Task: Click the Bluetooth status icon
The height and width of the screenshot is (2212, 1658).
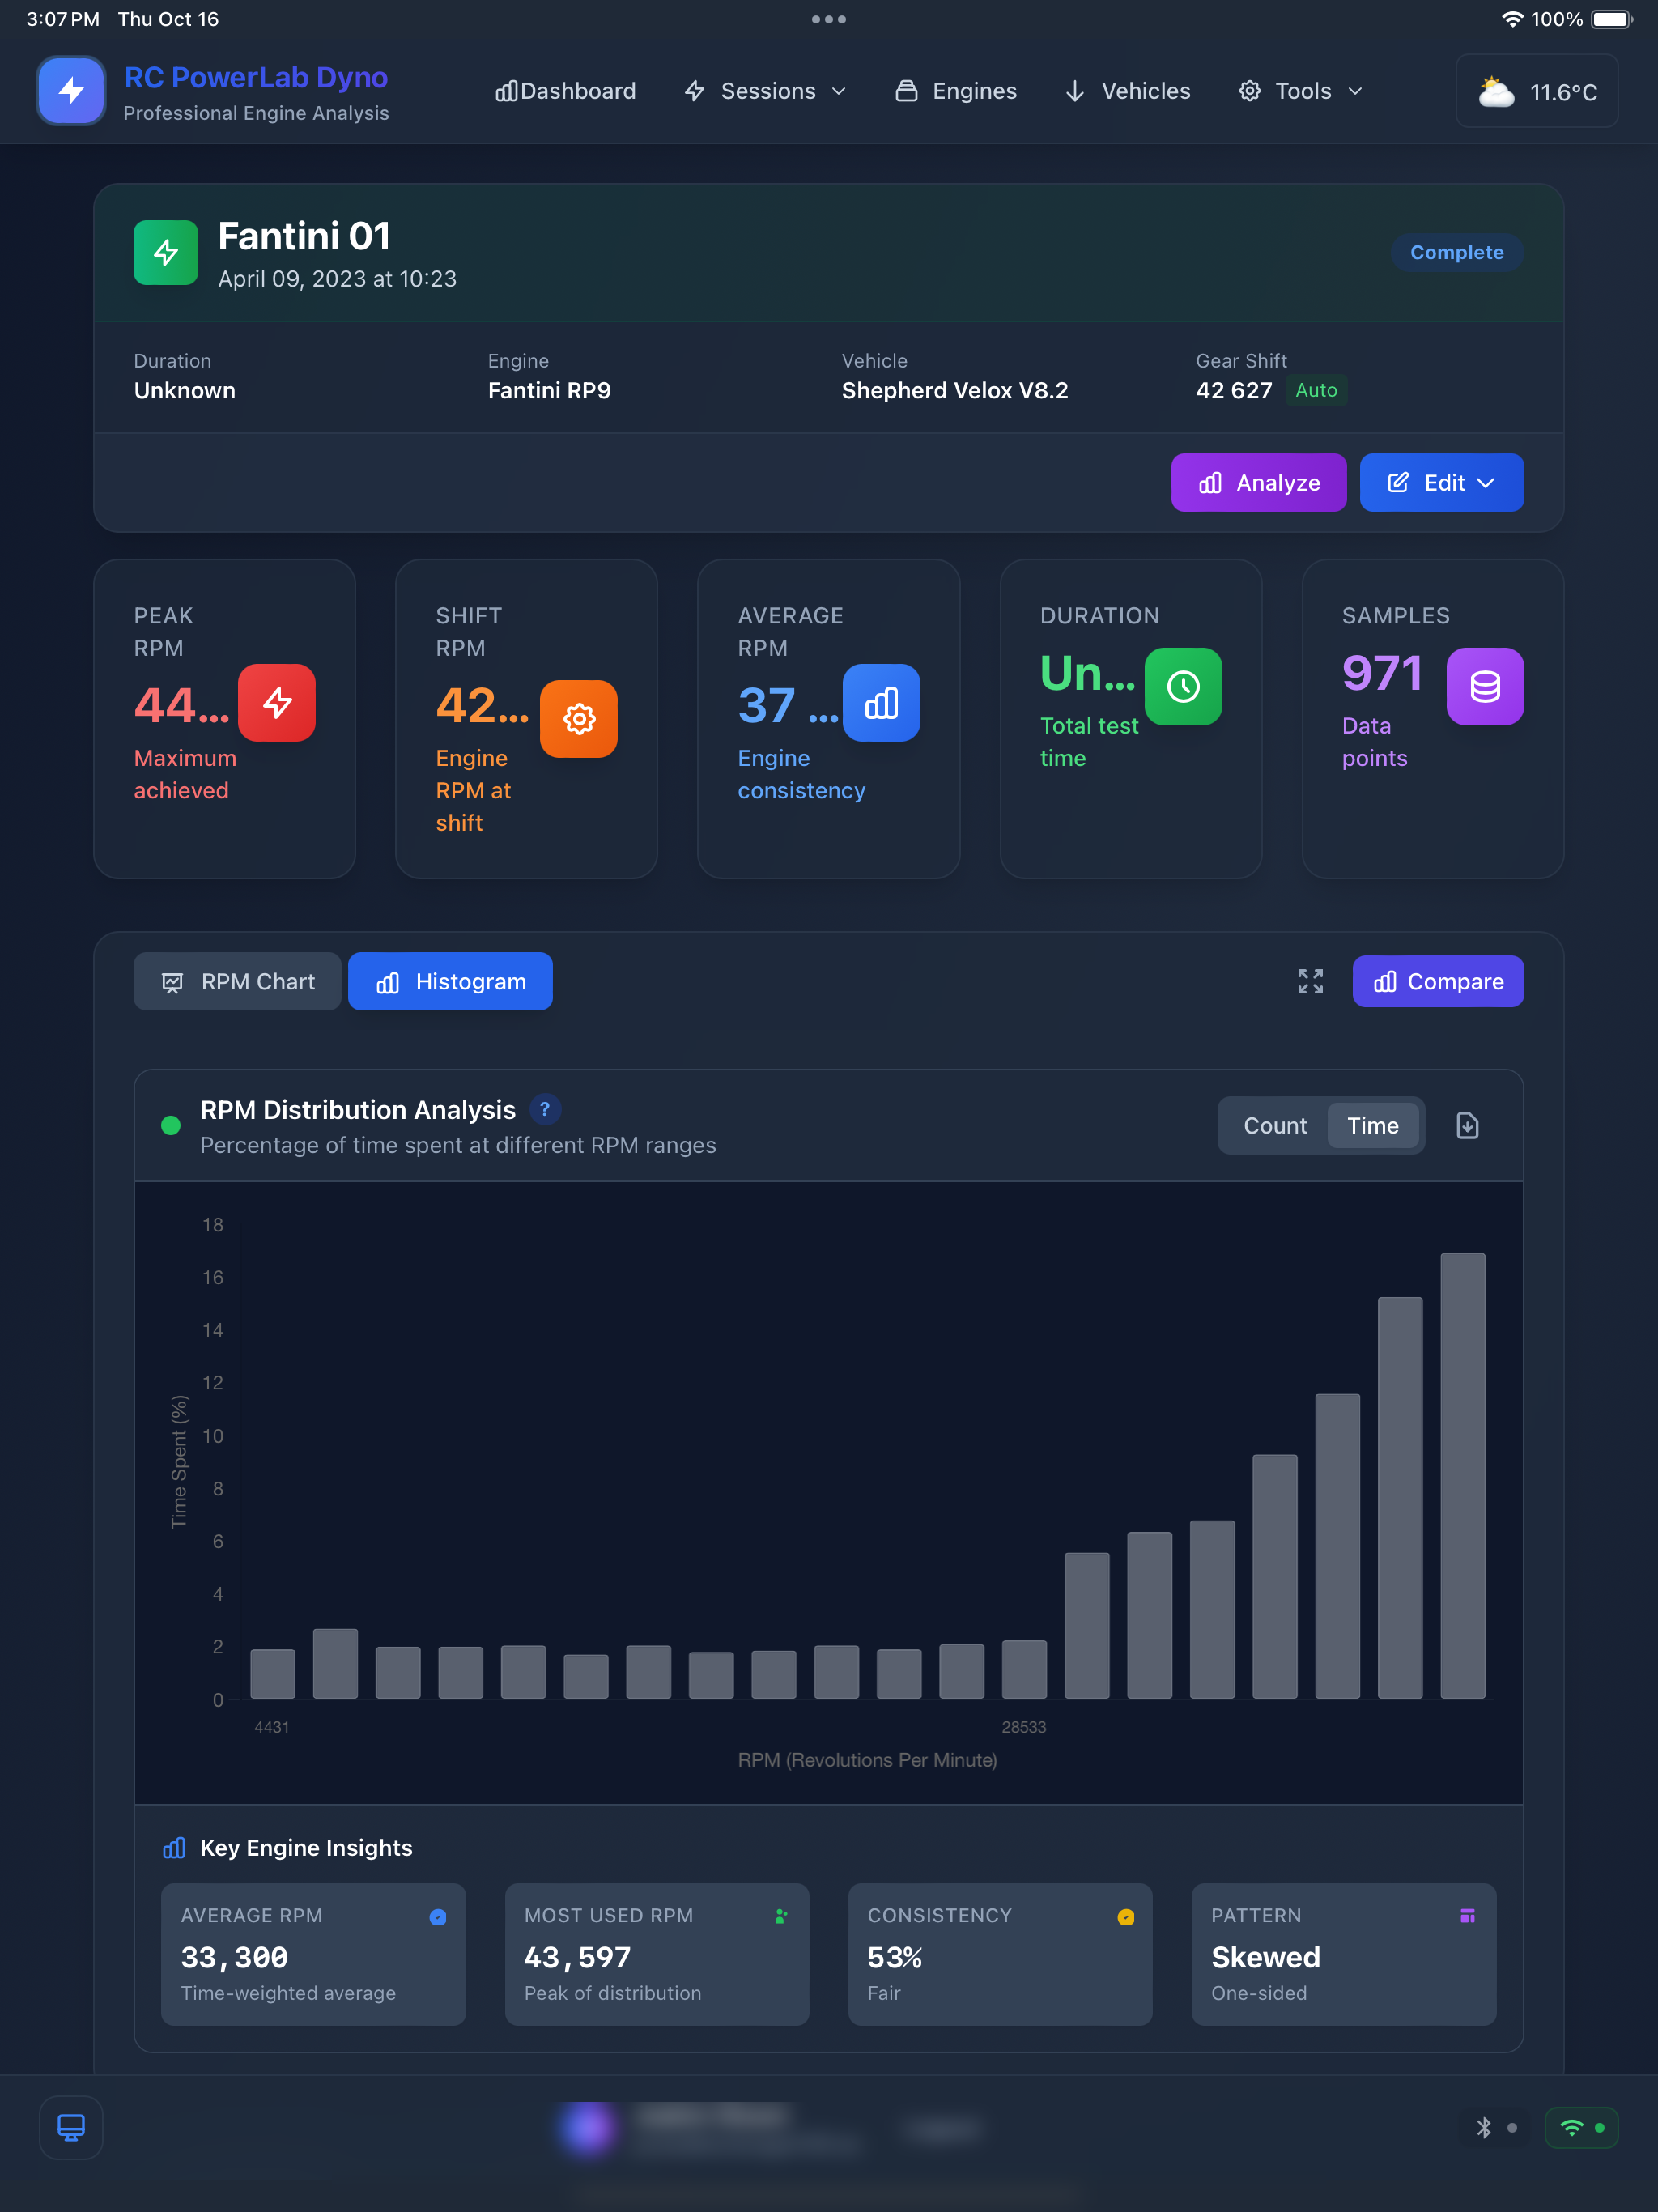Action: pos(1484,2128)
